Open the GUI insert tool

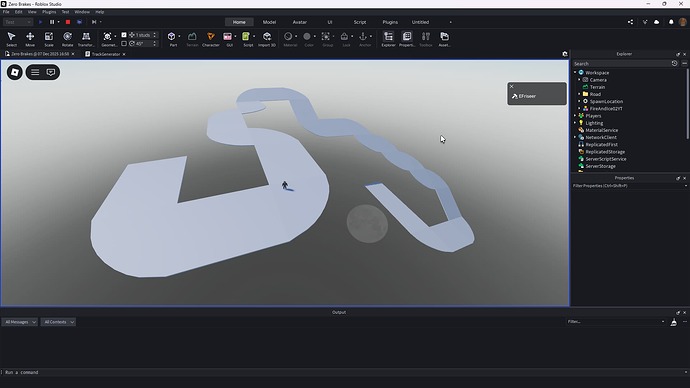pyautogui.click(x=228, y=39)
